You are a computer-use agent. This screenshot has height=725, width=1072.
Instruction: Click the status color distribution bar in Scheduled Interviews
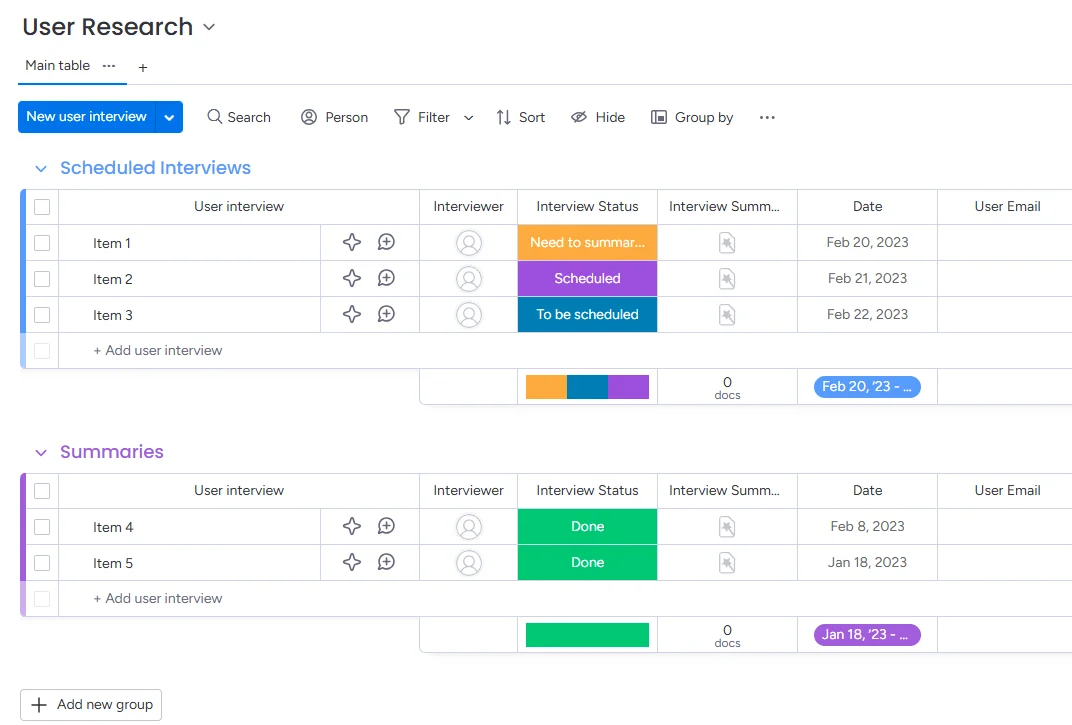click(x=587, y=386)
